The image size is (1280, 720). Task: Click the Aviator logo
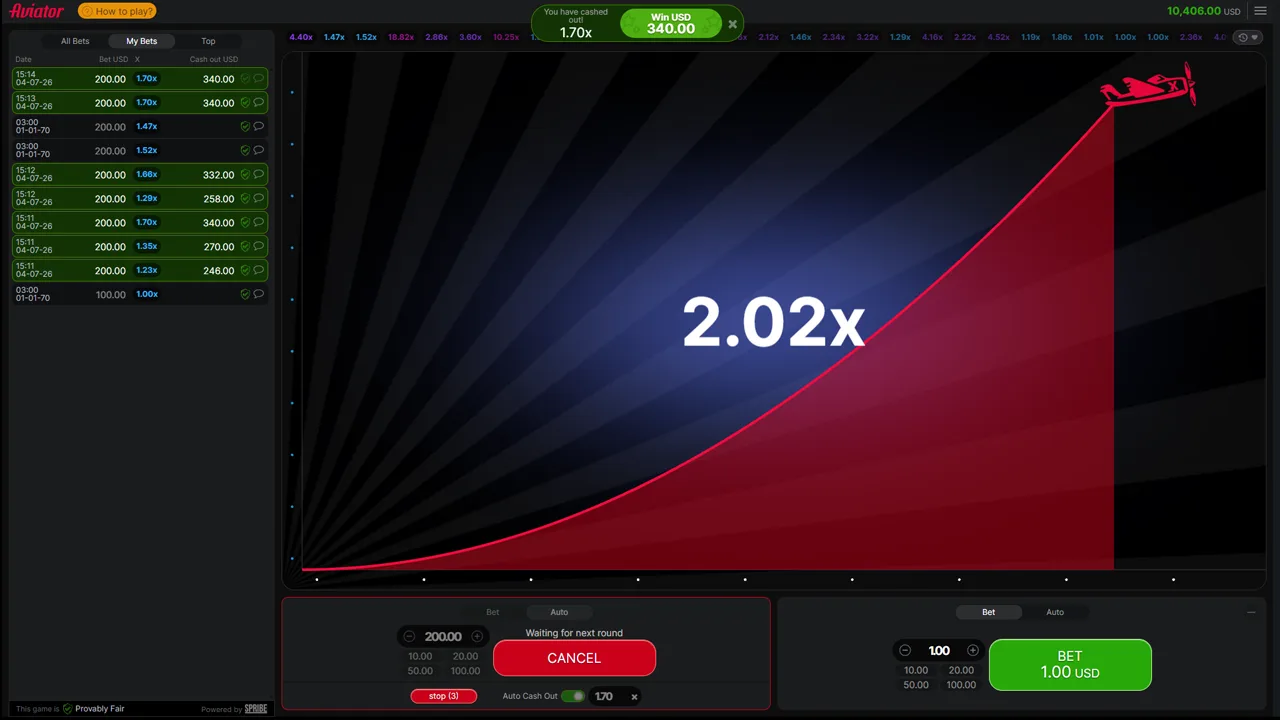pyautogui.click(x=37, y=11)
